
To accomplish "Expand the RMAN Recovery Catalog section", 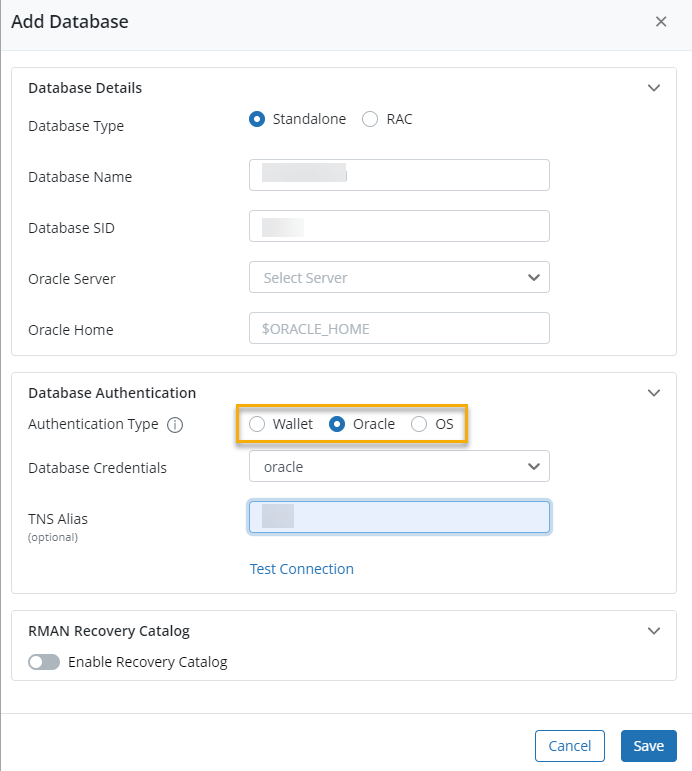I will point(654,631).
